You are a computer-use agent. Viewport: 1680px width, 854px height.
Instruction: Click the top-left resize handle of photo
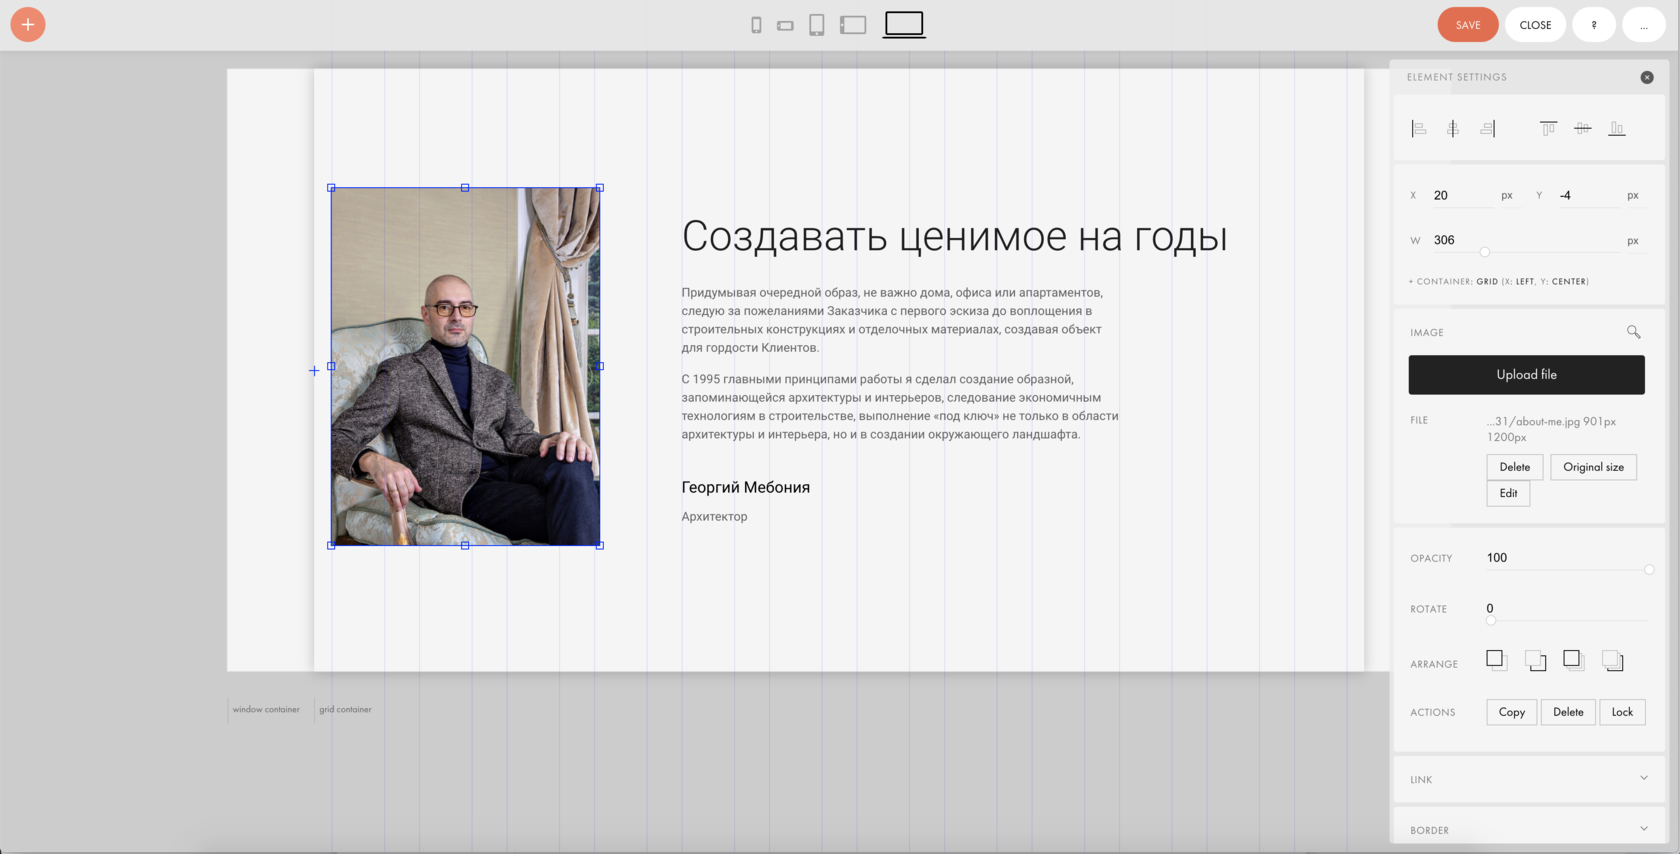coord(332,188)
